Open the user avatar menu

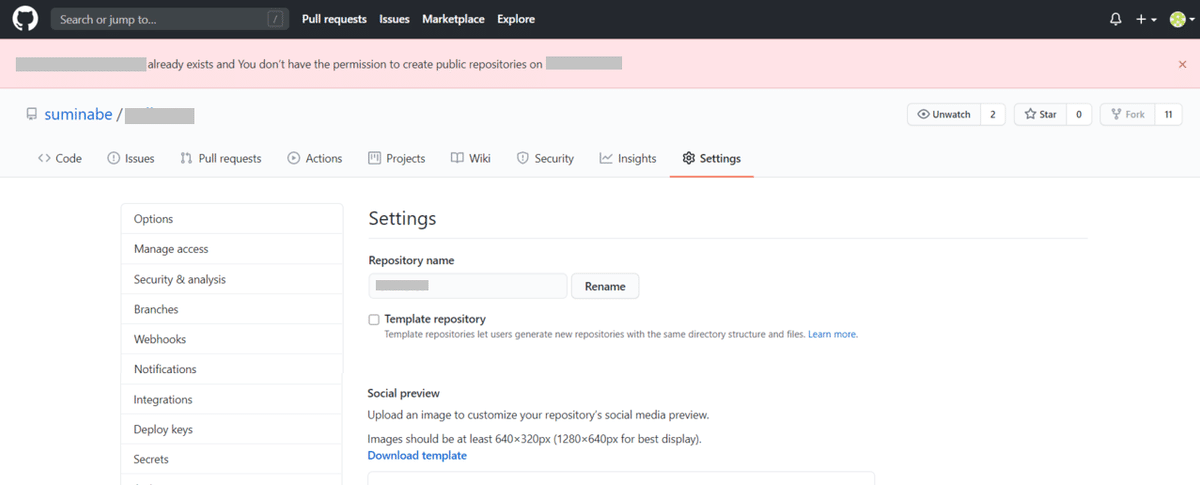click(1180, 19)
